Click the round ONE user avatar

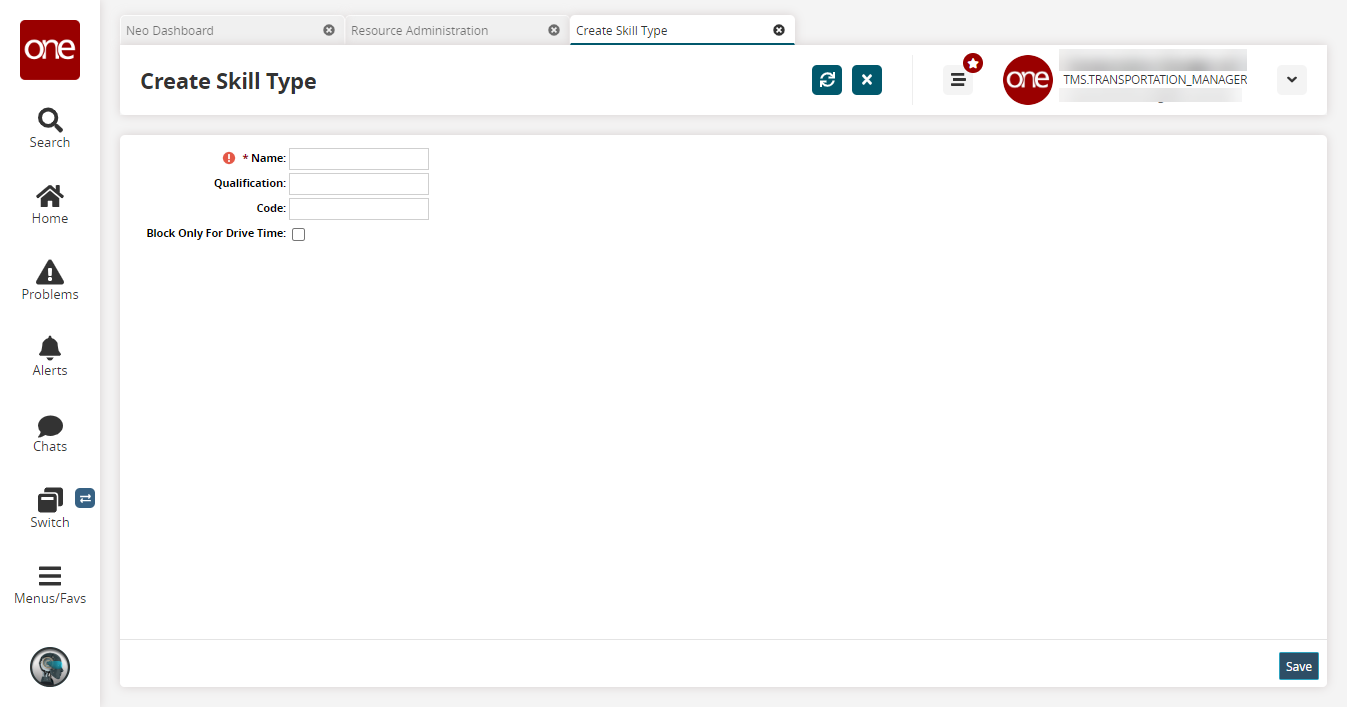click(1028, 80)
